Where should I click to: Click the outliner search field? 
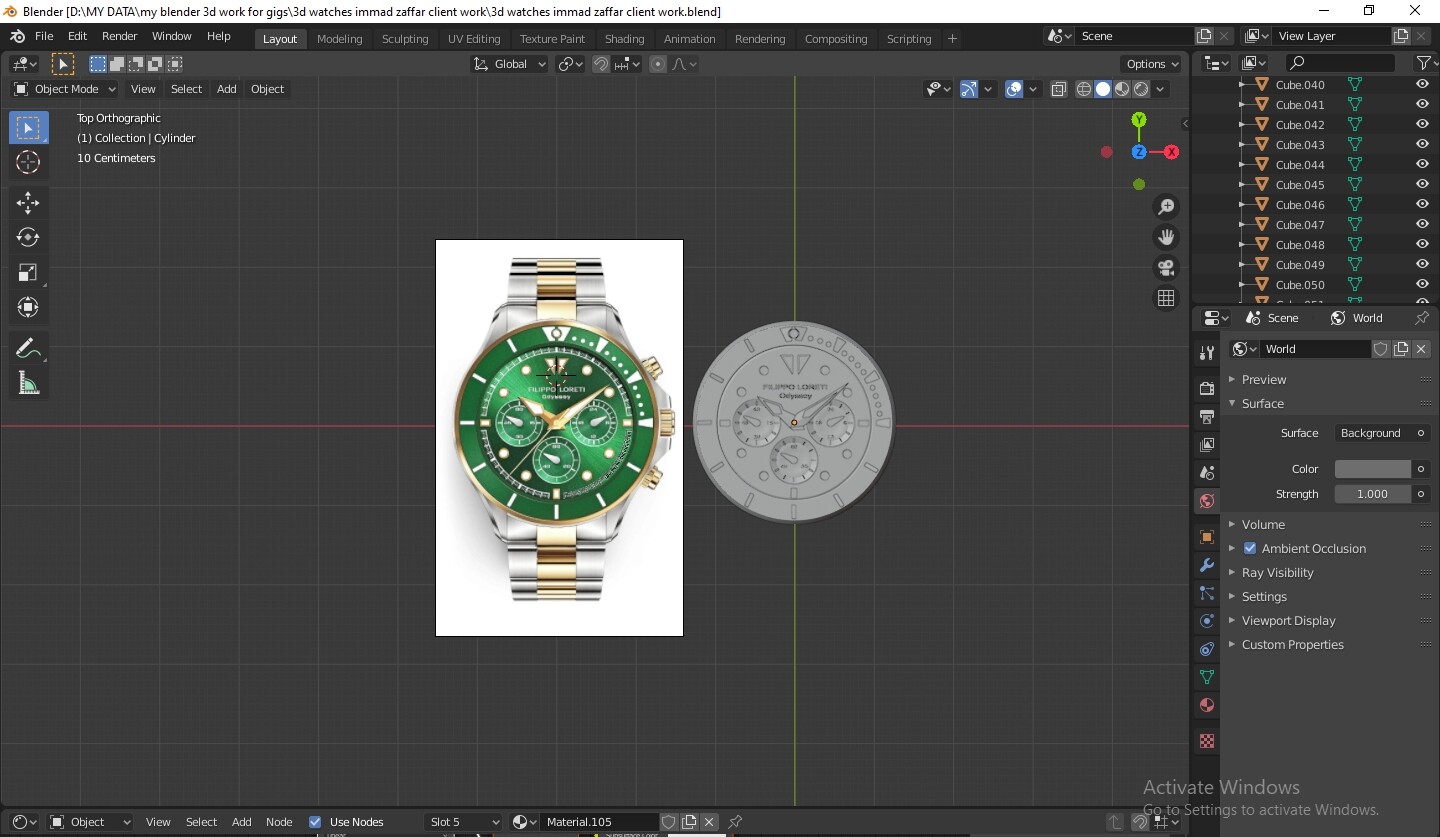[x=1339, y=63]
